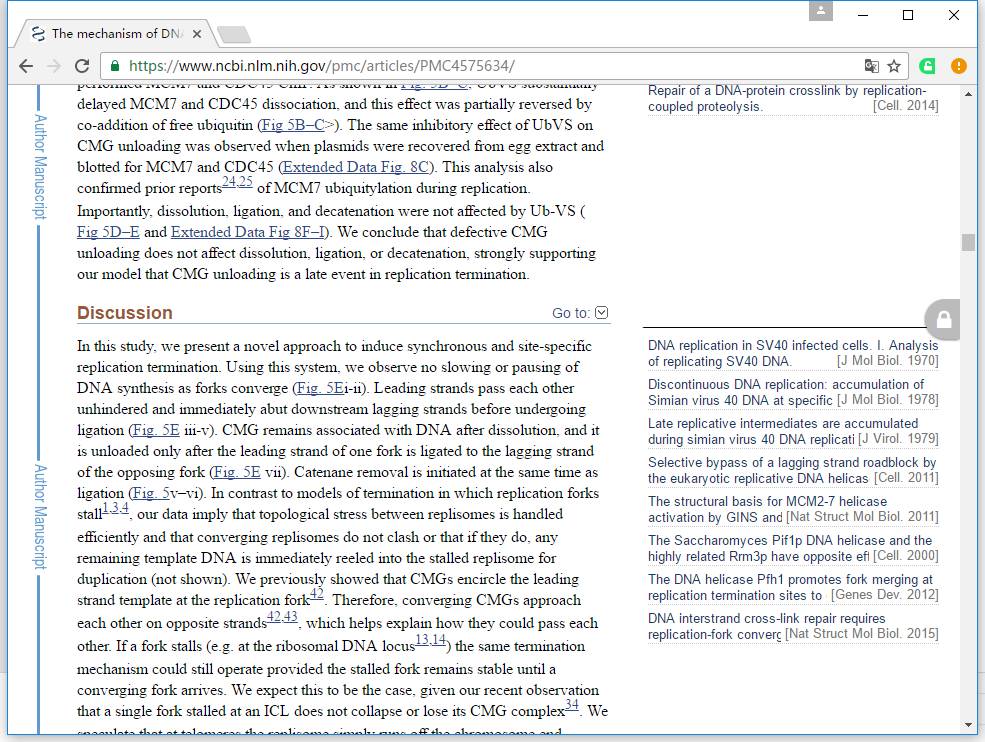985x742 pixels.
Task: Reload the current page
Action: pyautogui.click(x=82, y=66)
